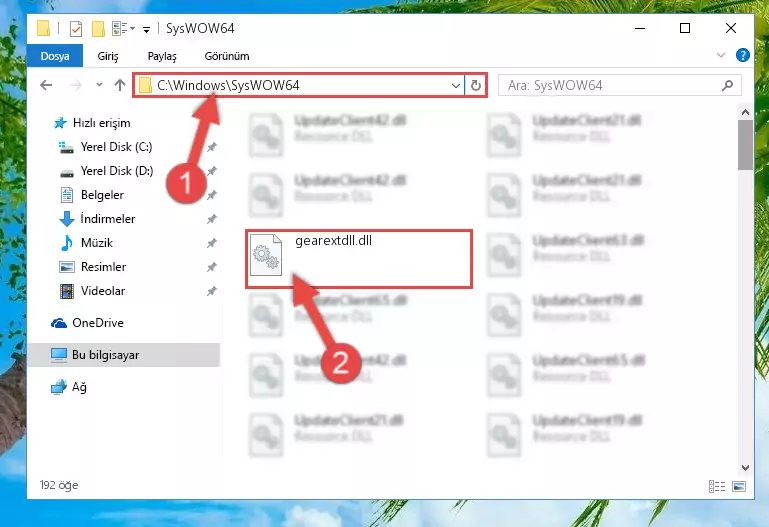Viewport: 769px width, 527px height.
Task: Open Videolar in the sidebar
Action: click(103, 291)
